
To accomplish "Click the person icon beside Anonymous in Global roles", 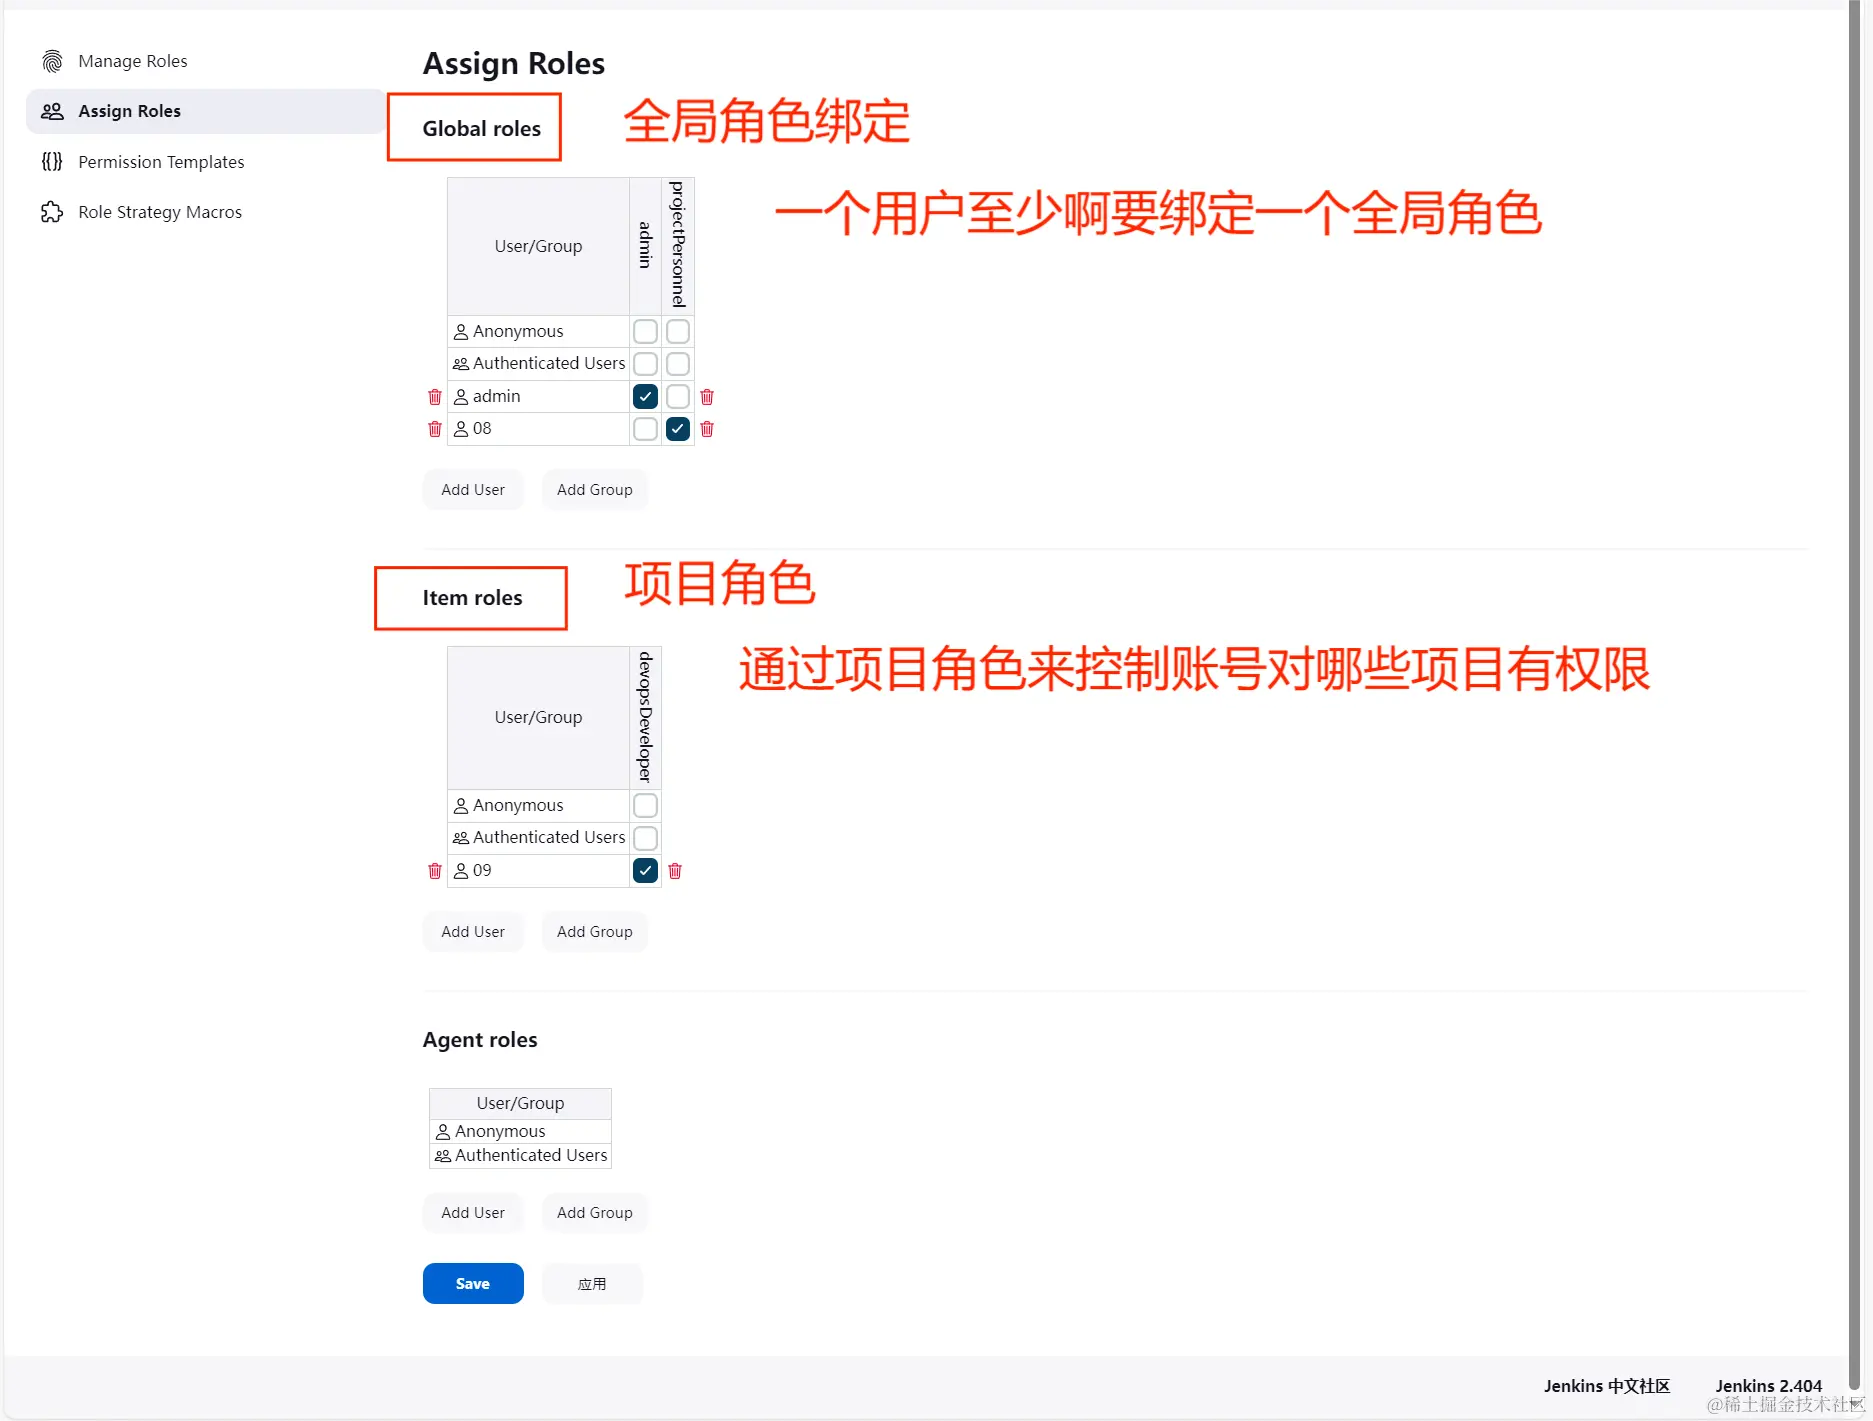I will [x=461, y=331].
